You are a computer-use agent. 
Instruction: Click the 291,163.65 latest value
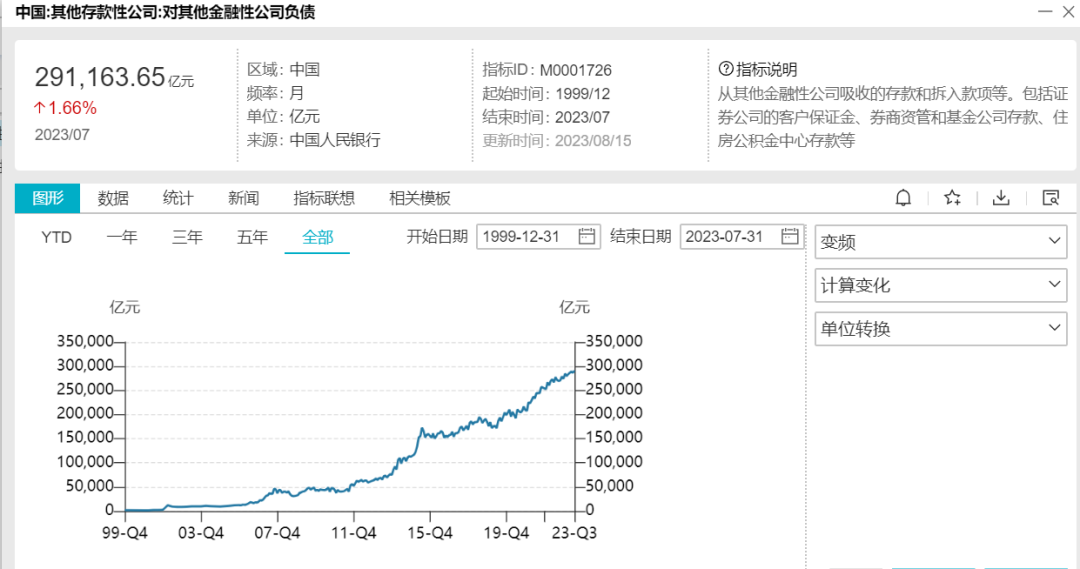[x=100, y=77]
